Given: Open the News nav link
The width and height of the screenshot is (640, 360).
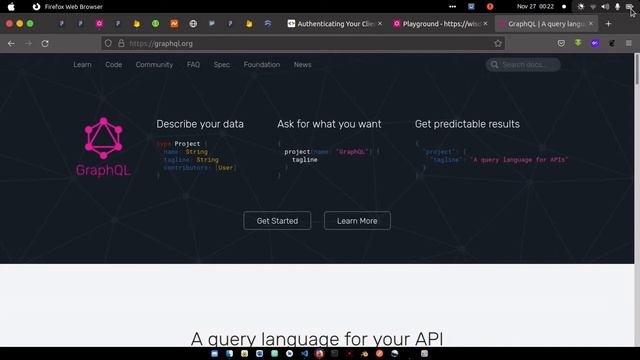Looking at the screenshot, I should pos(302,64).
